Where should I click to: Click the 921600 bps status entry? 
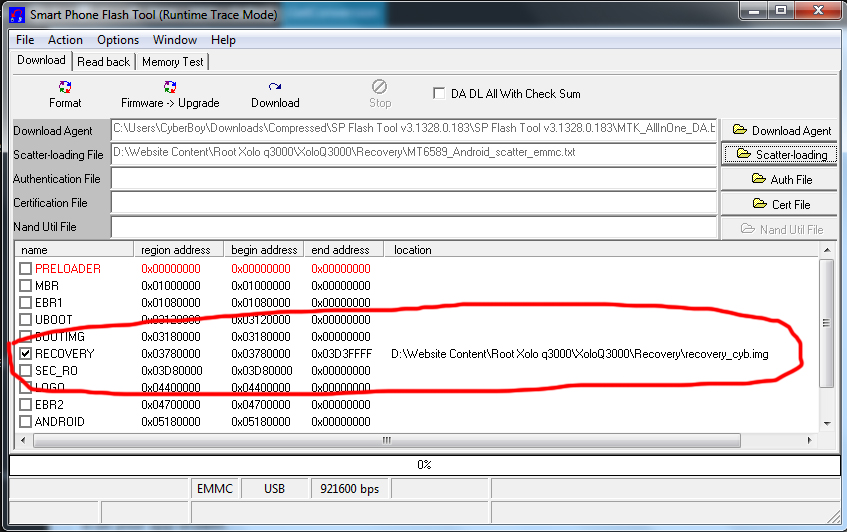point(349,489)
